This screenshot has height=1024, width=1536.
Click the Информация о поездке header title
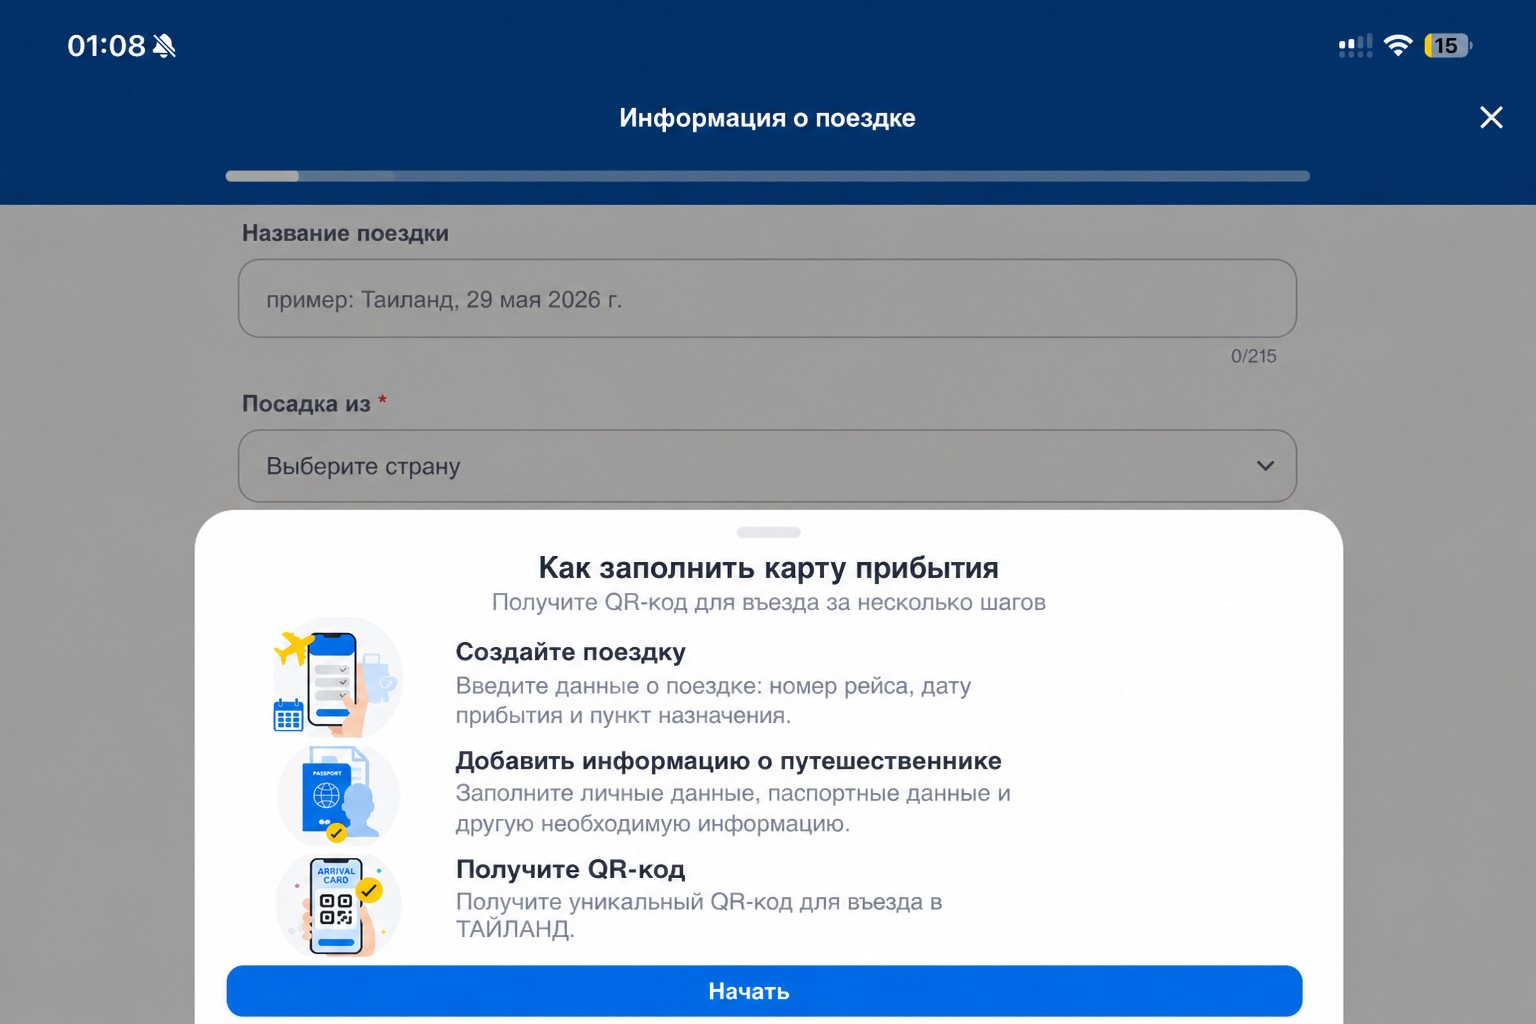pyautogui.click(x=767, y=118)
